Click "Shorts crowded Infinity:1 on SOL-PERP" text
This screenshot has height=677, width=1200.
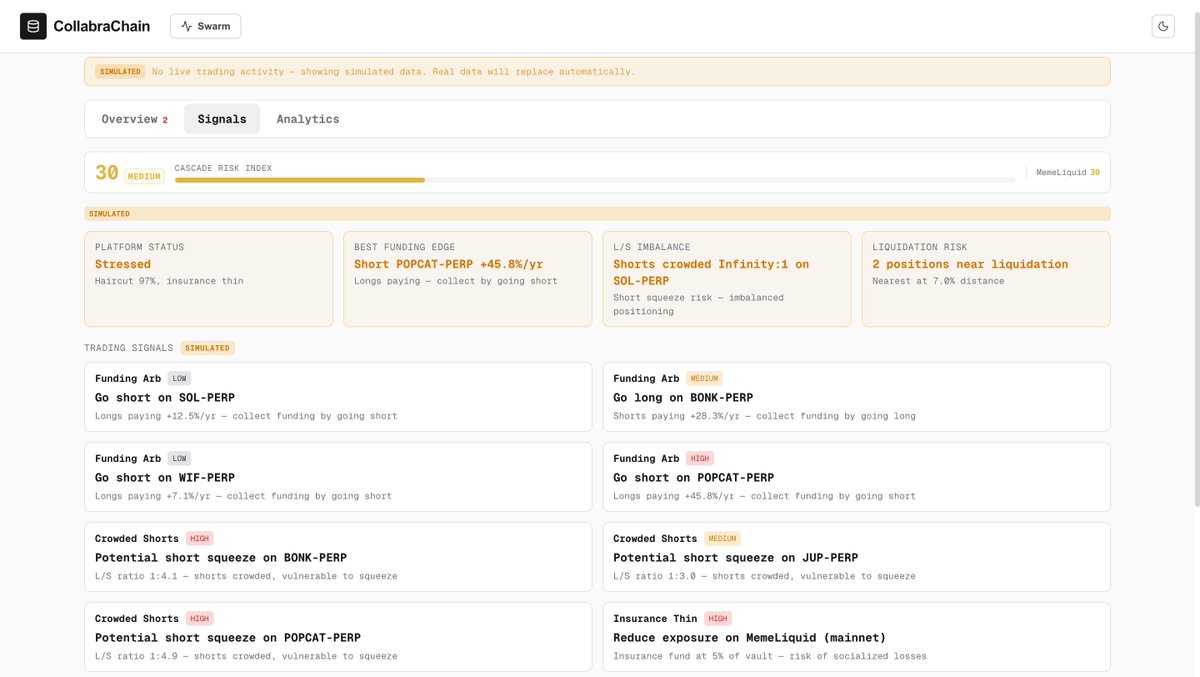coord(711,271)
